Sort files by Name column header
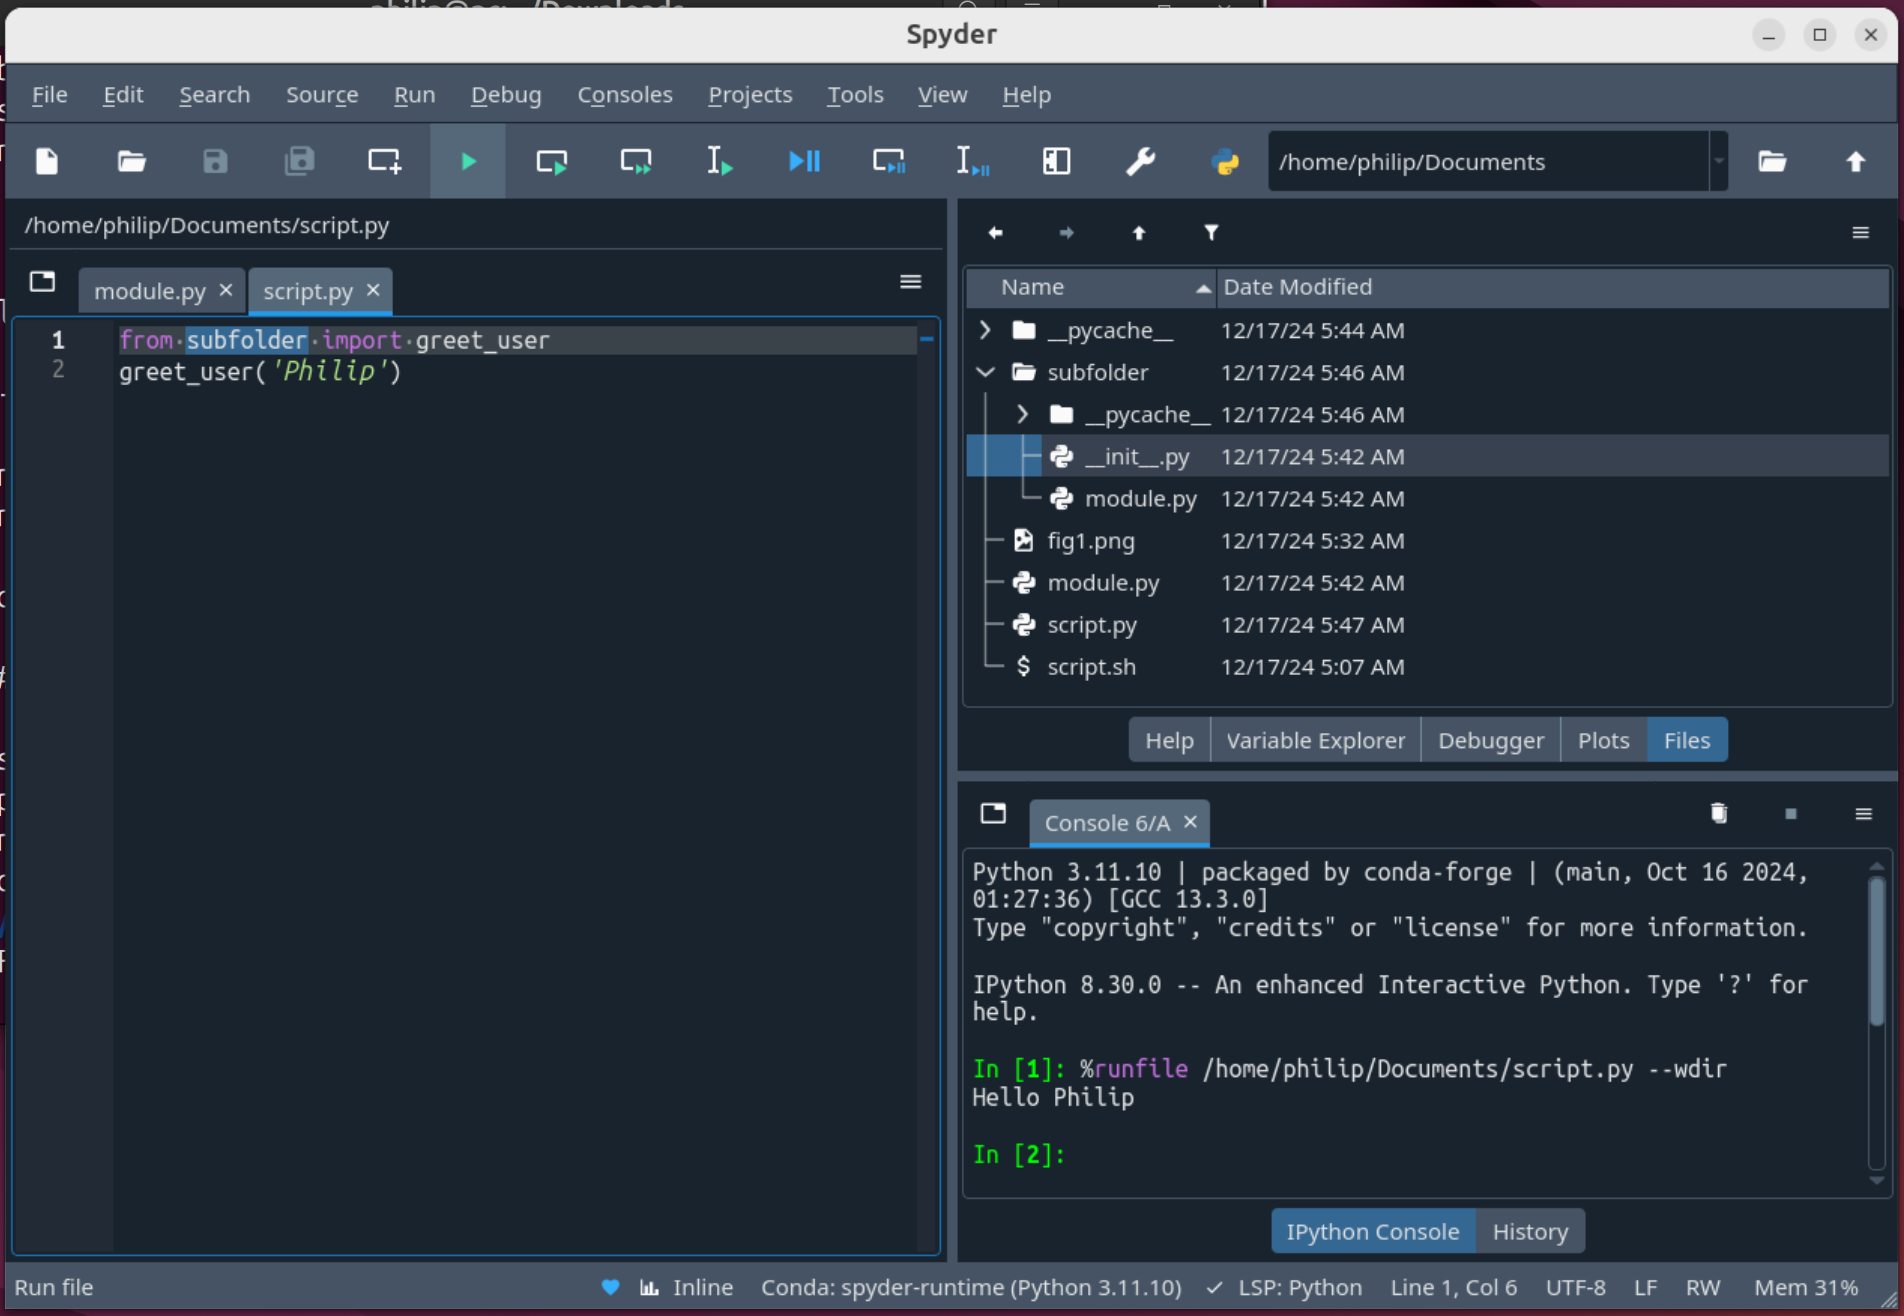1904x1316 pixels. (x=1092, y=287)
